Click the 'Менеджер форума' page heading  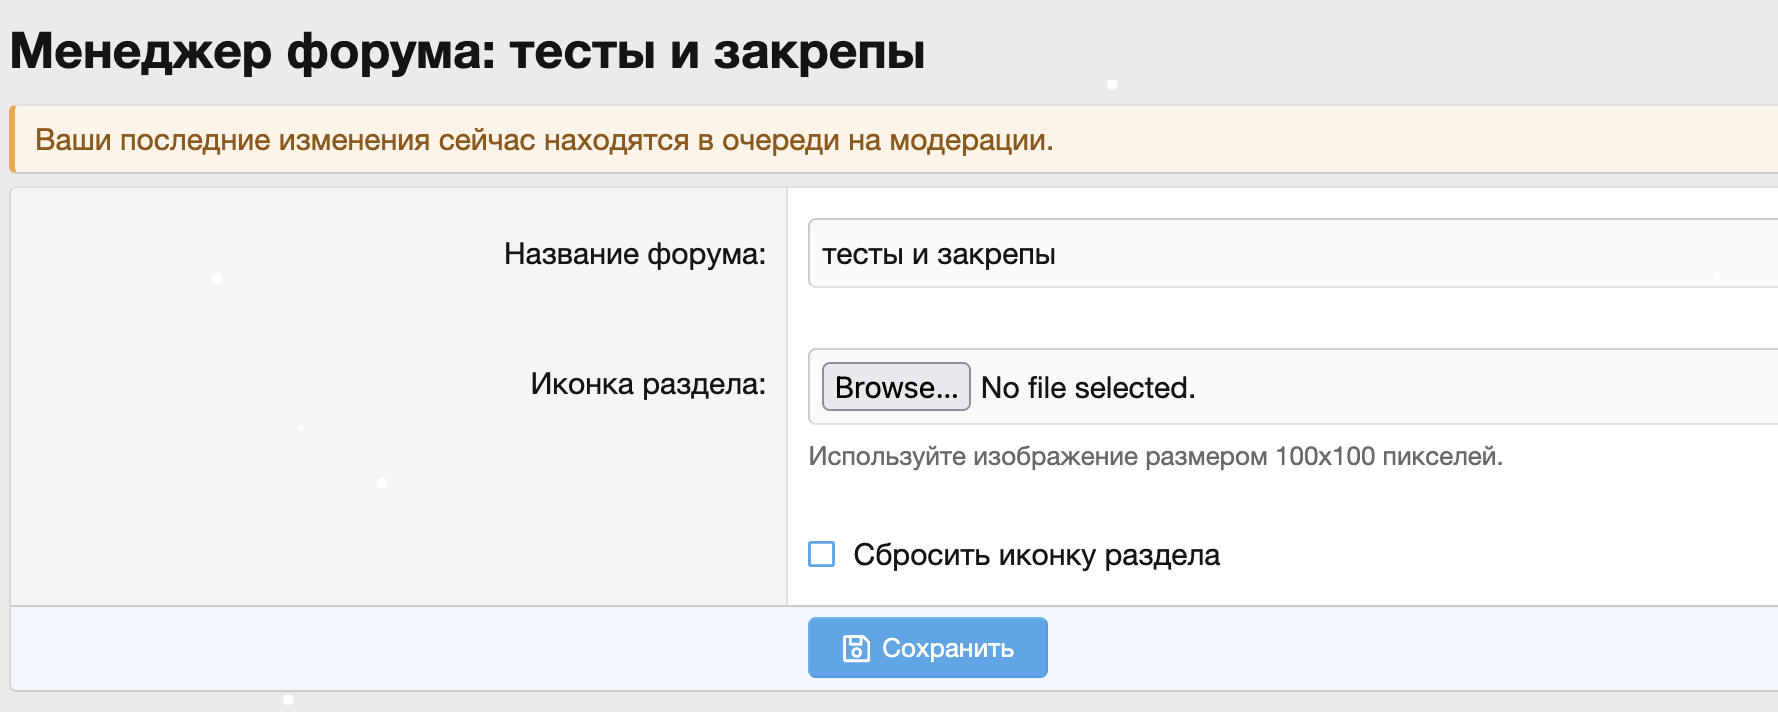[x=252, y=51]
